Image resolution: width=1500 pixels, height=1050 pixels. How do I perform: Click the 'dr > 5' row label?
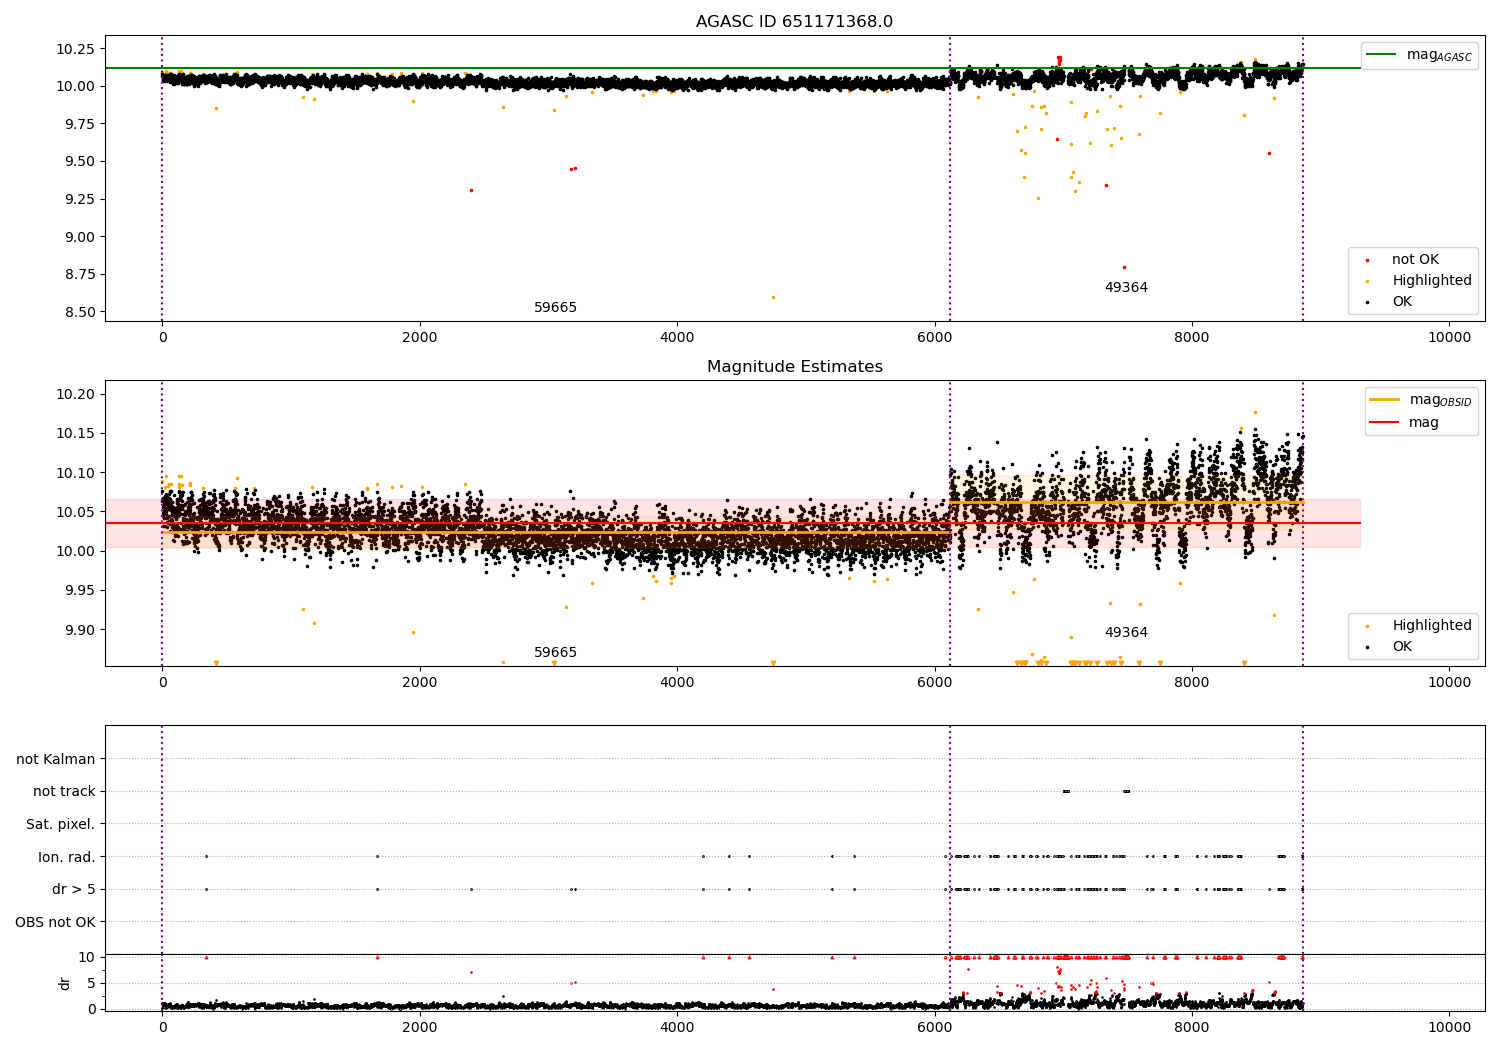(x=74, y=890)
